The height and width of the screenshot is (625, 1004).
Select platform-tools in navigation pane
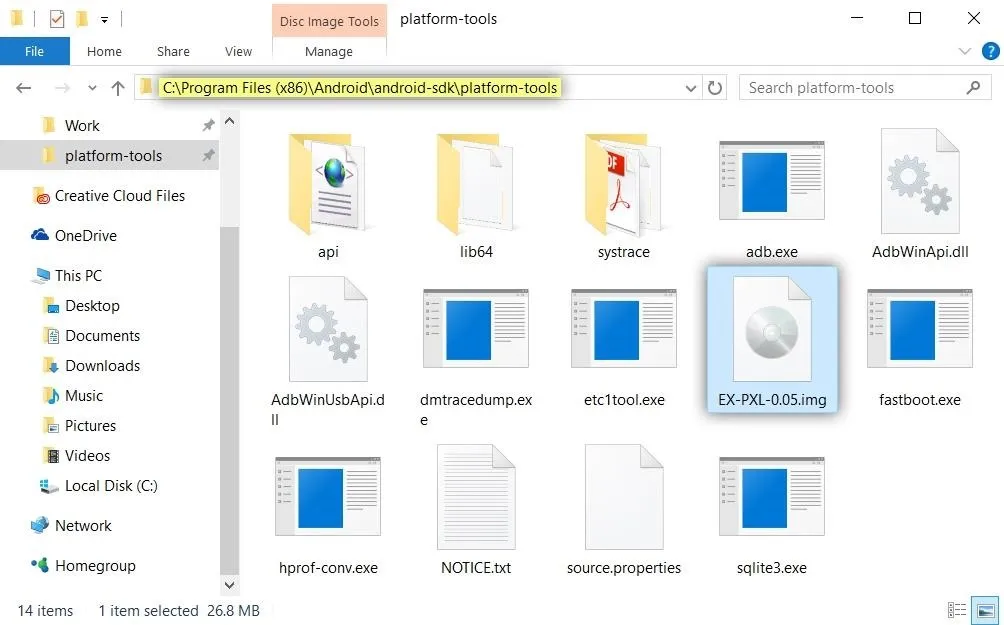109,156
